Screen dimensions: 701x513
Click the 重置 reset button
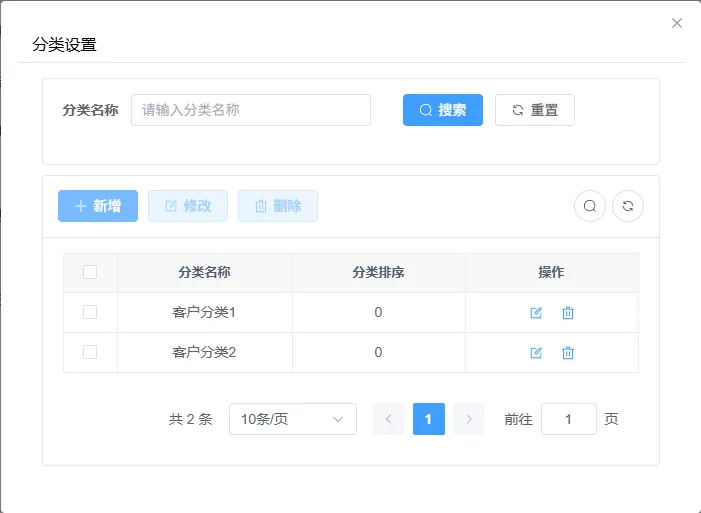tap(535, 110)
